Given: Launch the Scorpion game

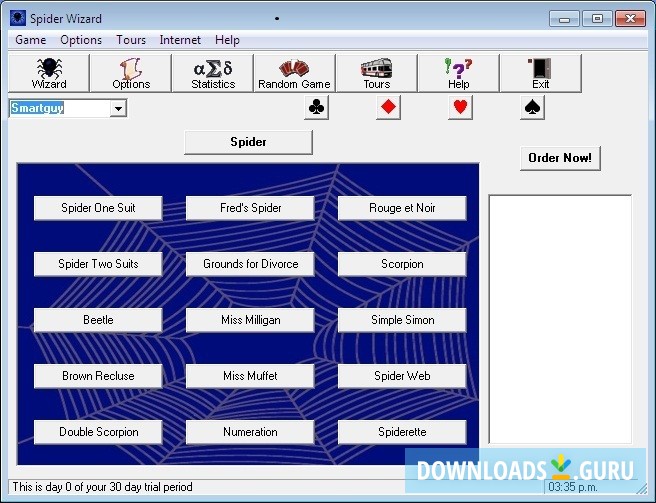Looking at the screenshot, I should (x=402, y=264).
